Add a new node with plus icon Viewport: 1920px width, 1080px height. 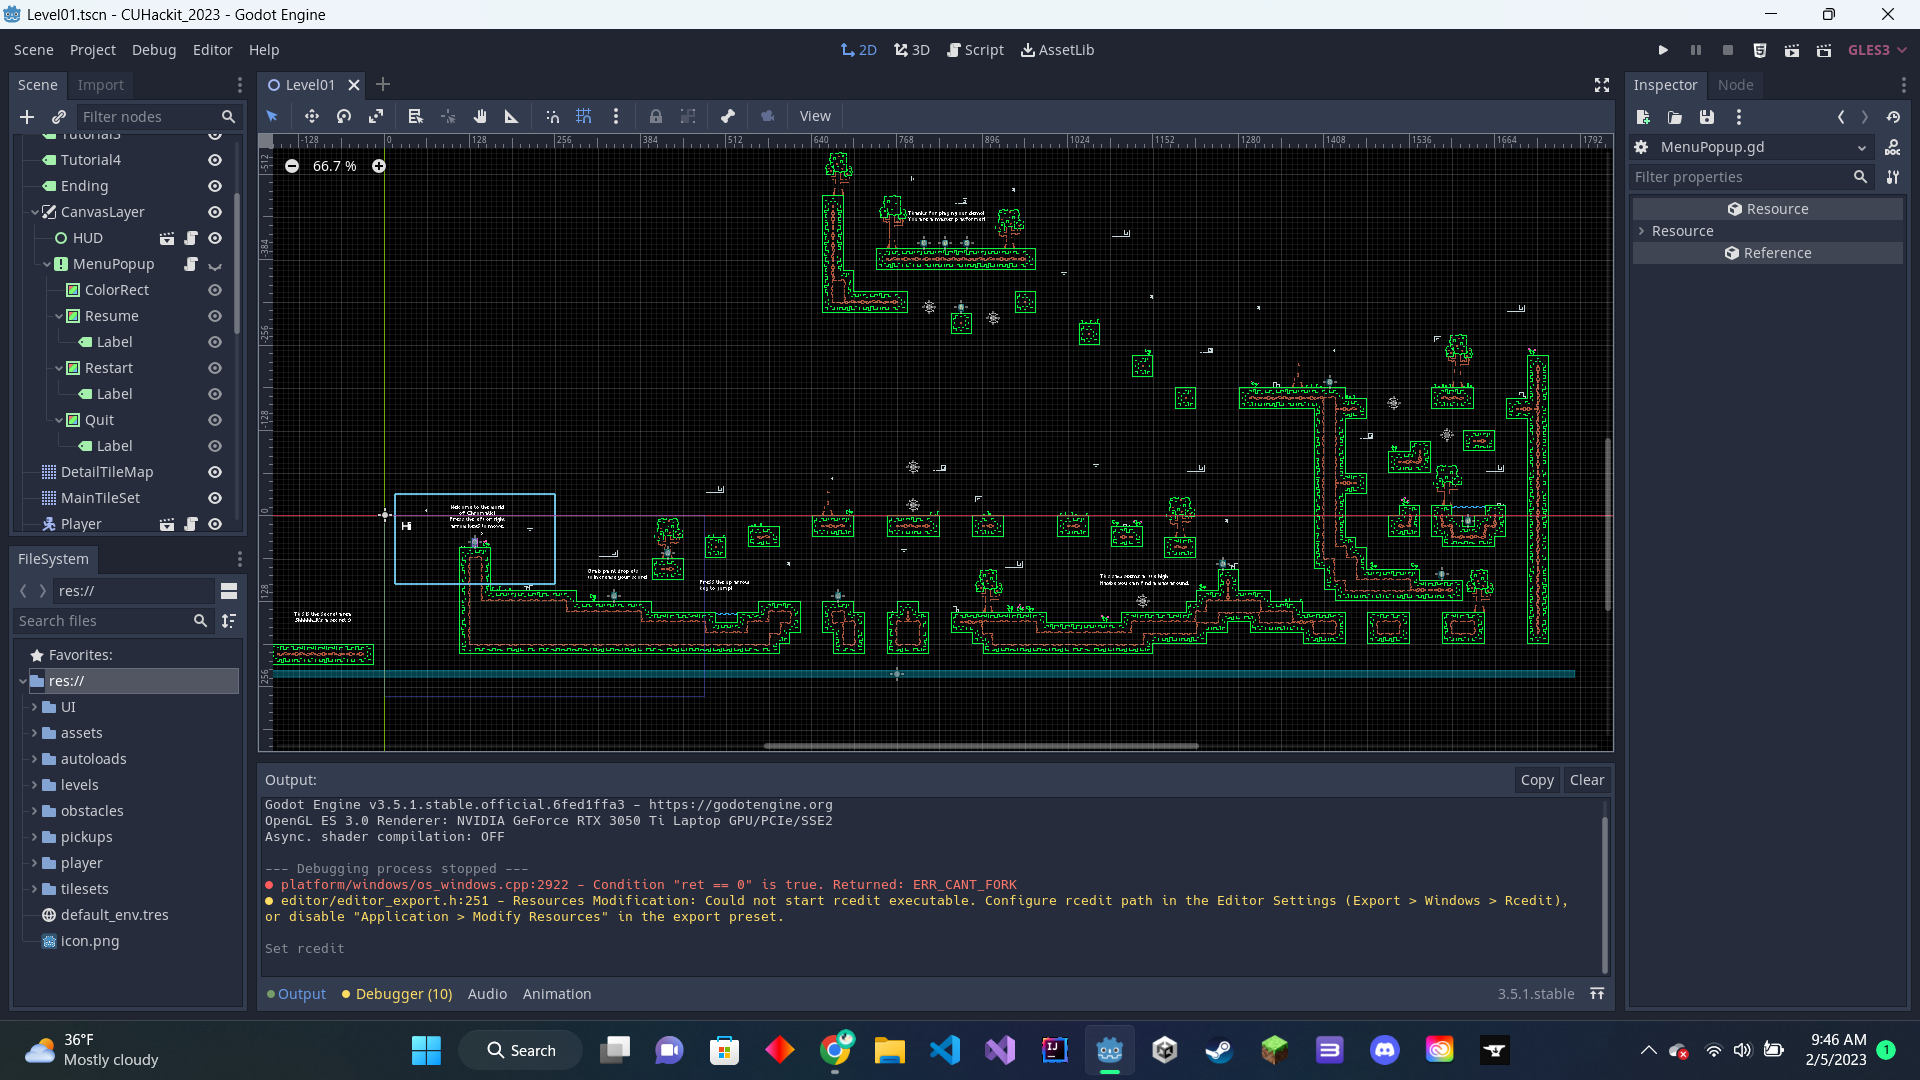27,117
